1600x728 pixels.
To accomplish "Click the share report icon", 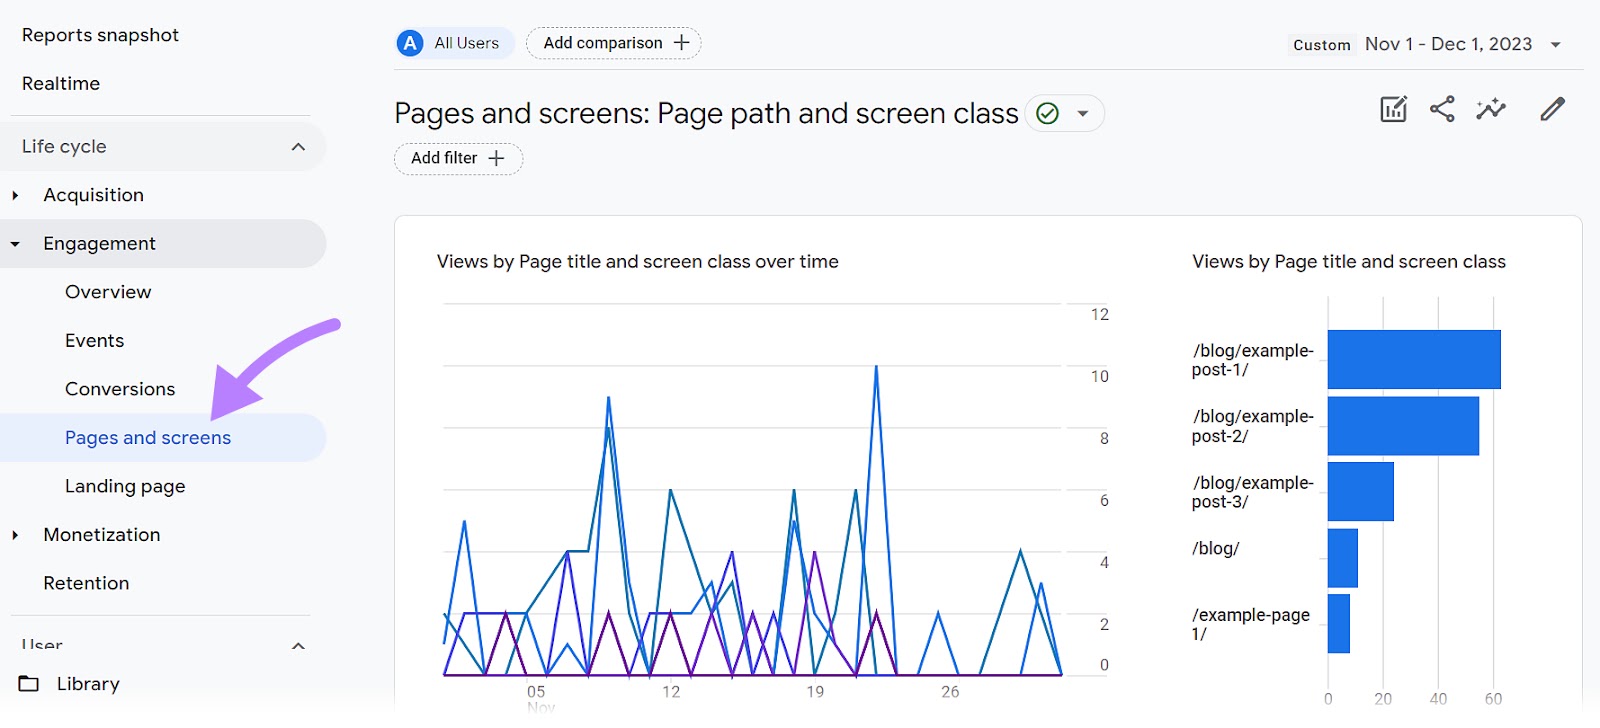I will click(1441, 109).
